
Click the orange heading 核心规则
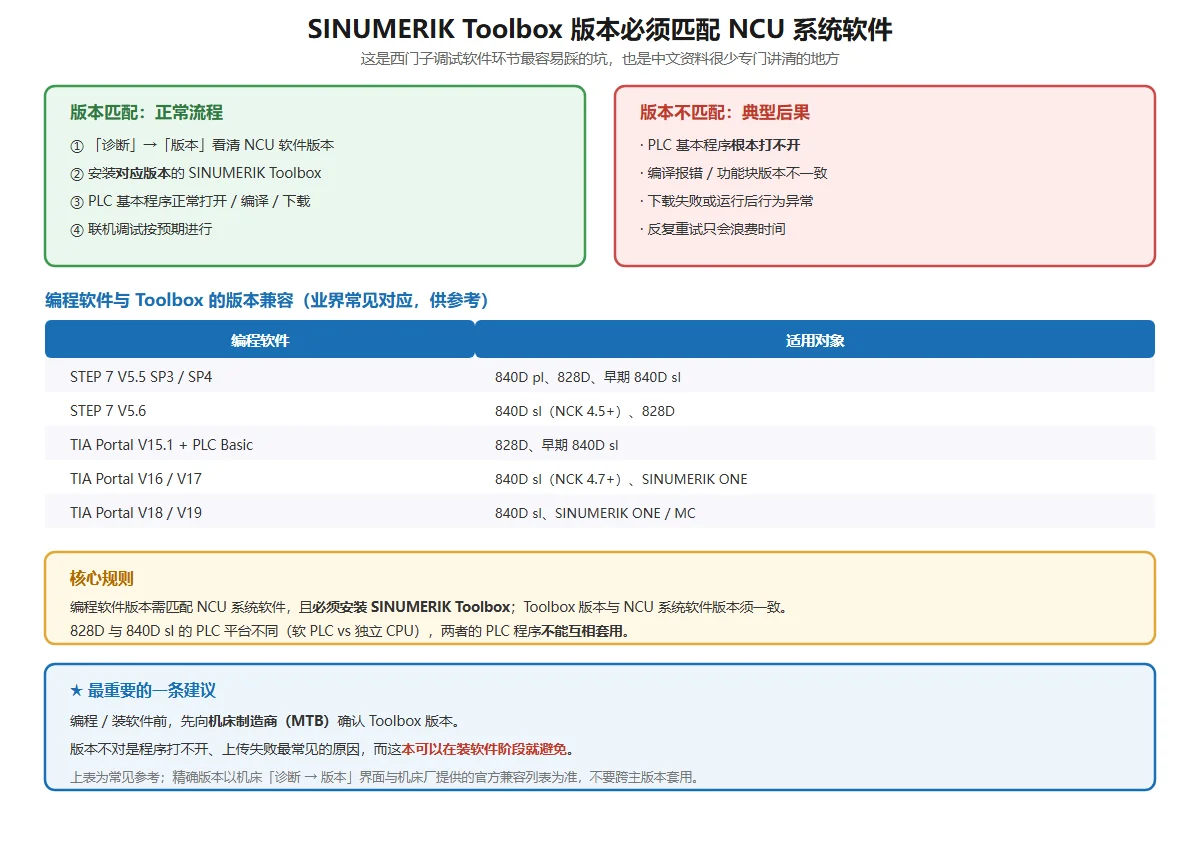(x=102, y=578)
